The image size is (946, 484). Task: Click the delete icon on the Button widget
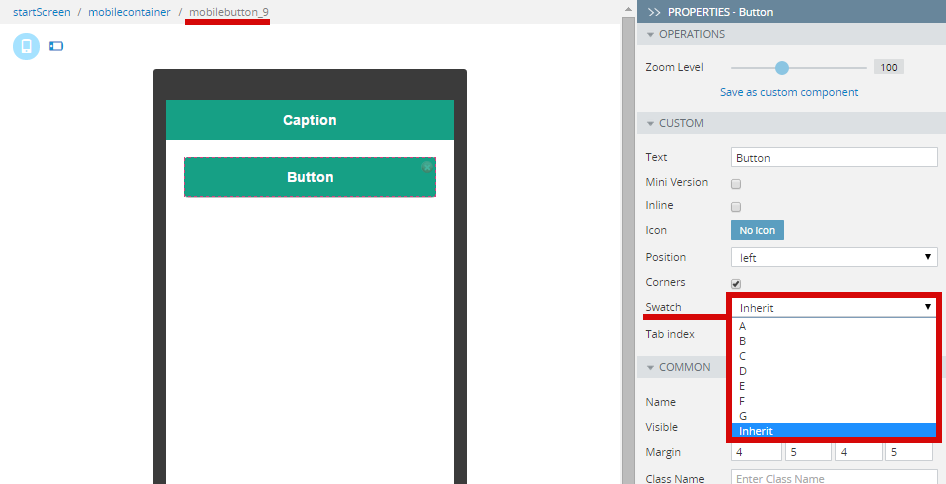(x=427, y=167)
